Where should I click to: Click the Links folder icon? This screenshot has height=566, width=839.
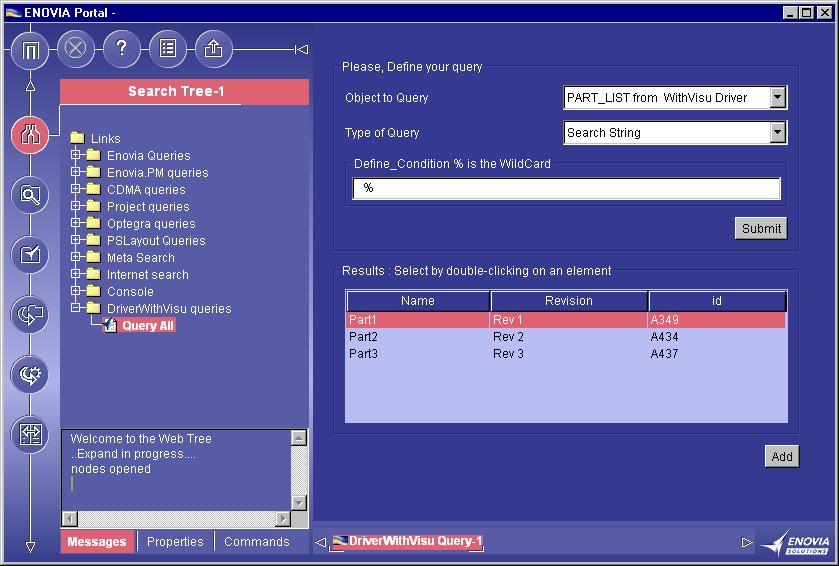pos(78,138)
